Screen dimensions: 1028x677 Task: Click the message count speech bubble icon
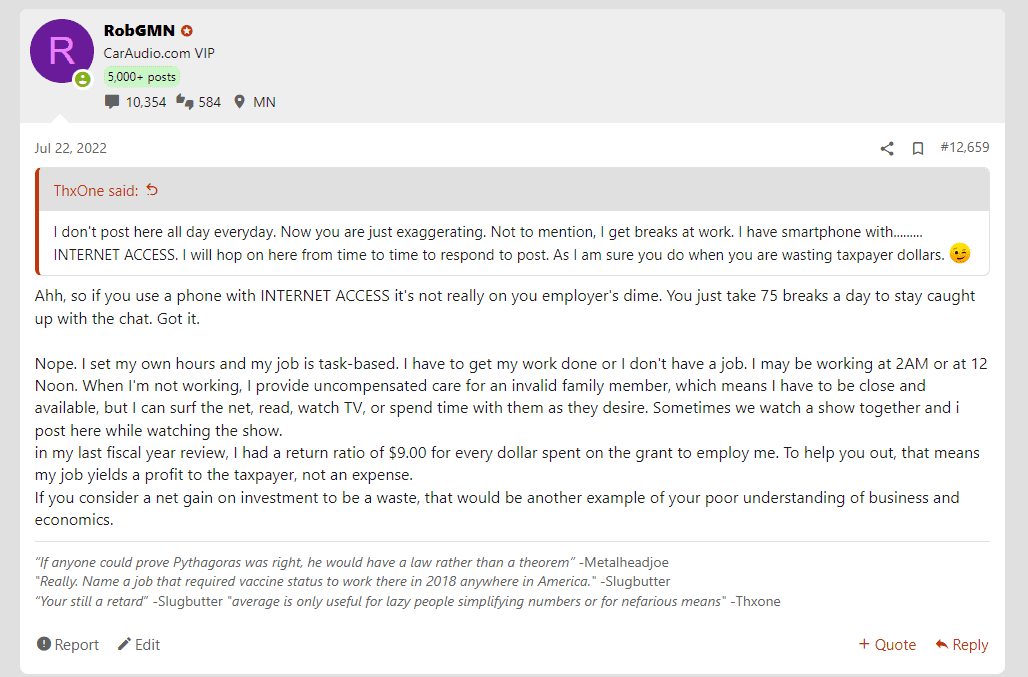click(x=112, y=102)
